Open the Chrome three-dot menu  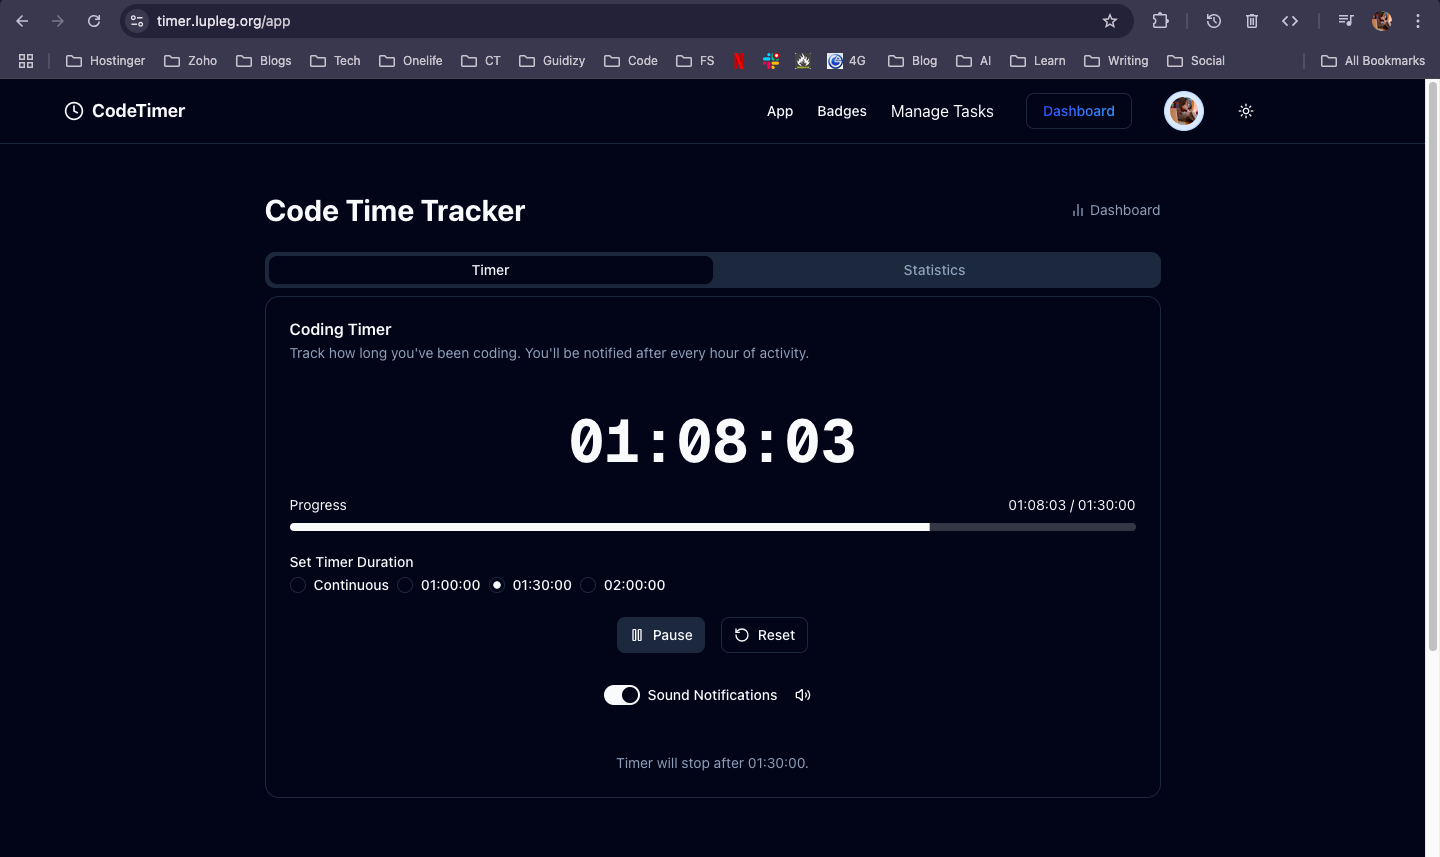click(x=1418, y=20)
